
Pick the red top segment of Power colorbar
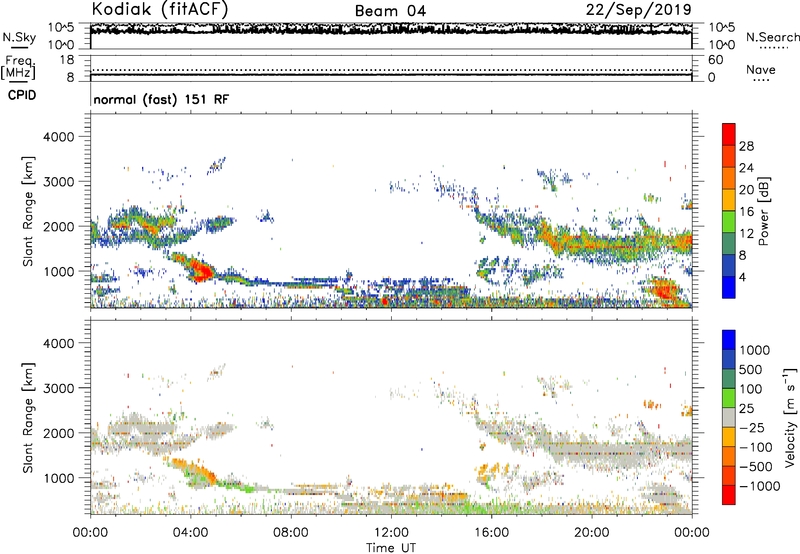click(729, 134)
